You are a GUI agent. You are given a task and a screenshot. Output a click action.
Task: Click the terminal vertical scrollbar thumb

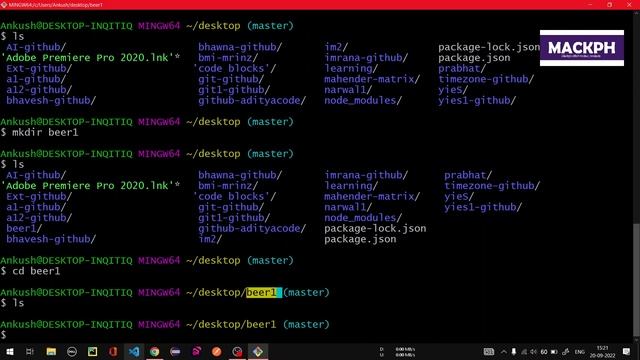(636, 280)
